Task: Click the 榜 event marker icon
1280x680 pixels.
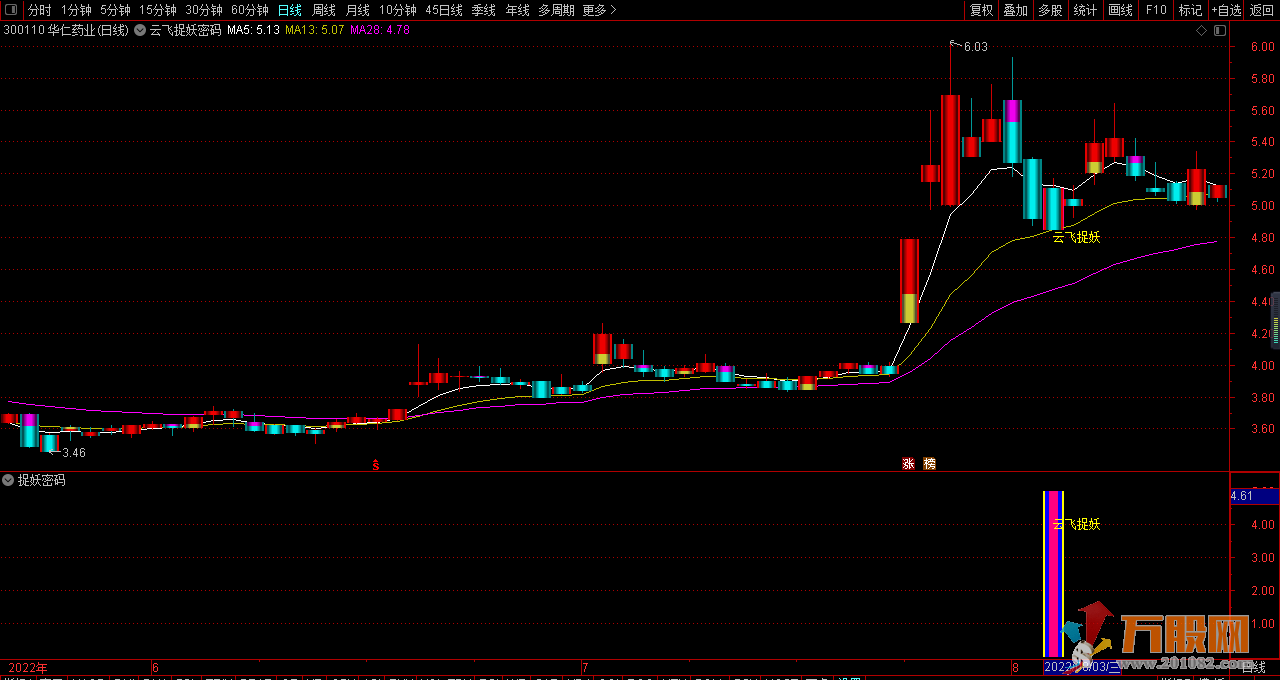Action: (929, 464)
